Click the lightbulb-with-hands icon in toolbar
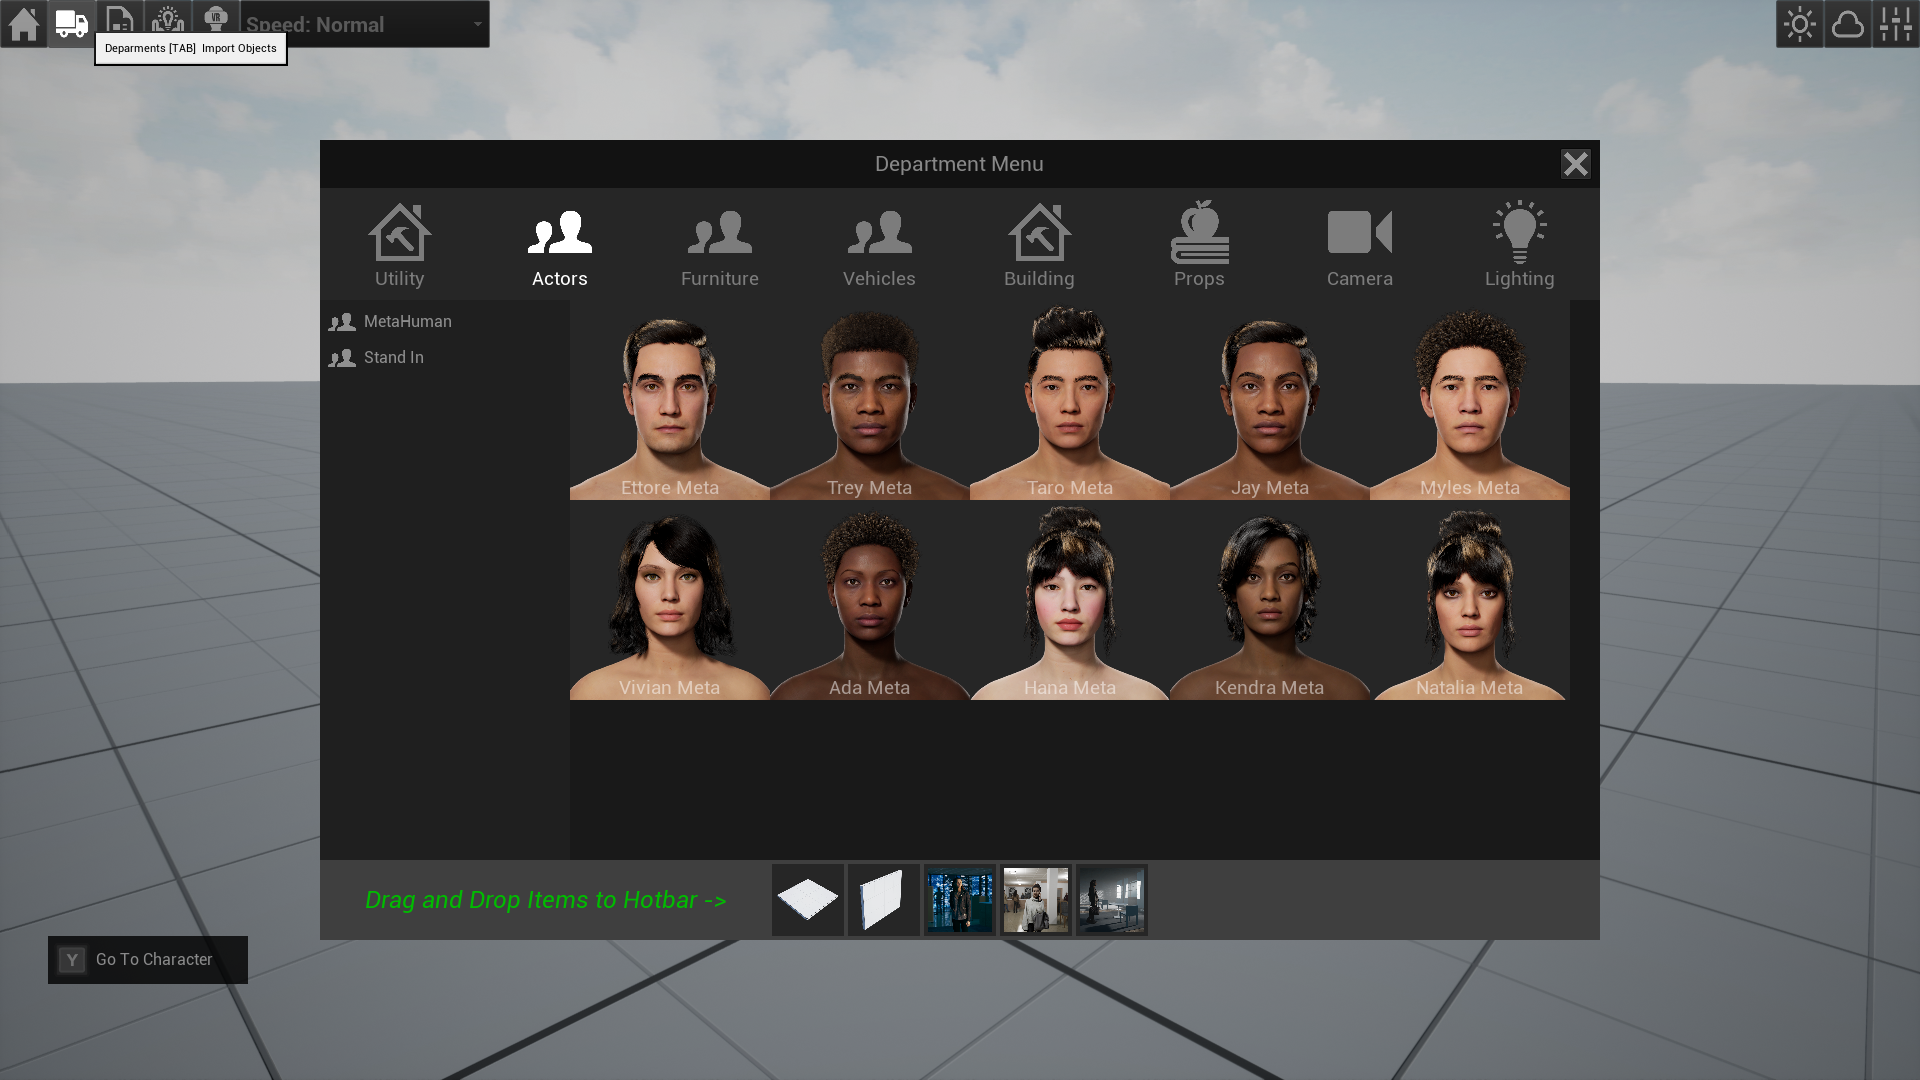The height and width of the screenshot is (1080, 1920). pyautogui.click(x=168, y=16)
